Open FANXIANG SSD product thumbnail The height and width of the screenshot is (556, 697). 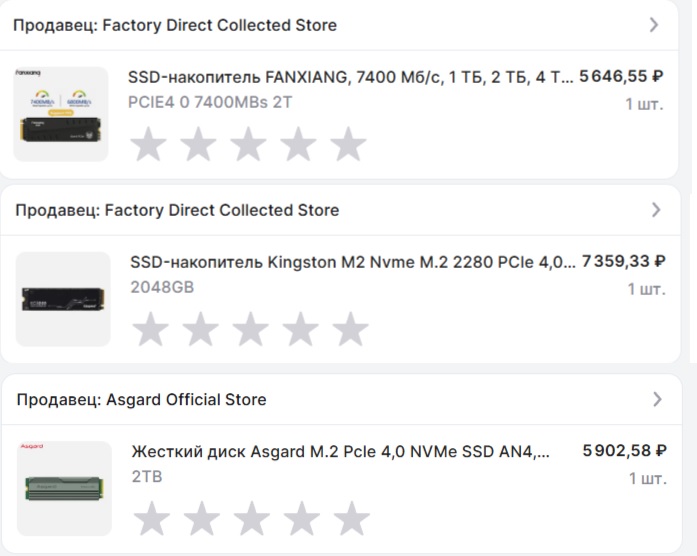pyautogui.click(x=61, y=114)
